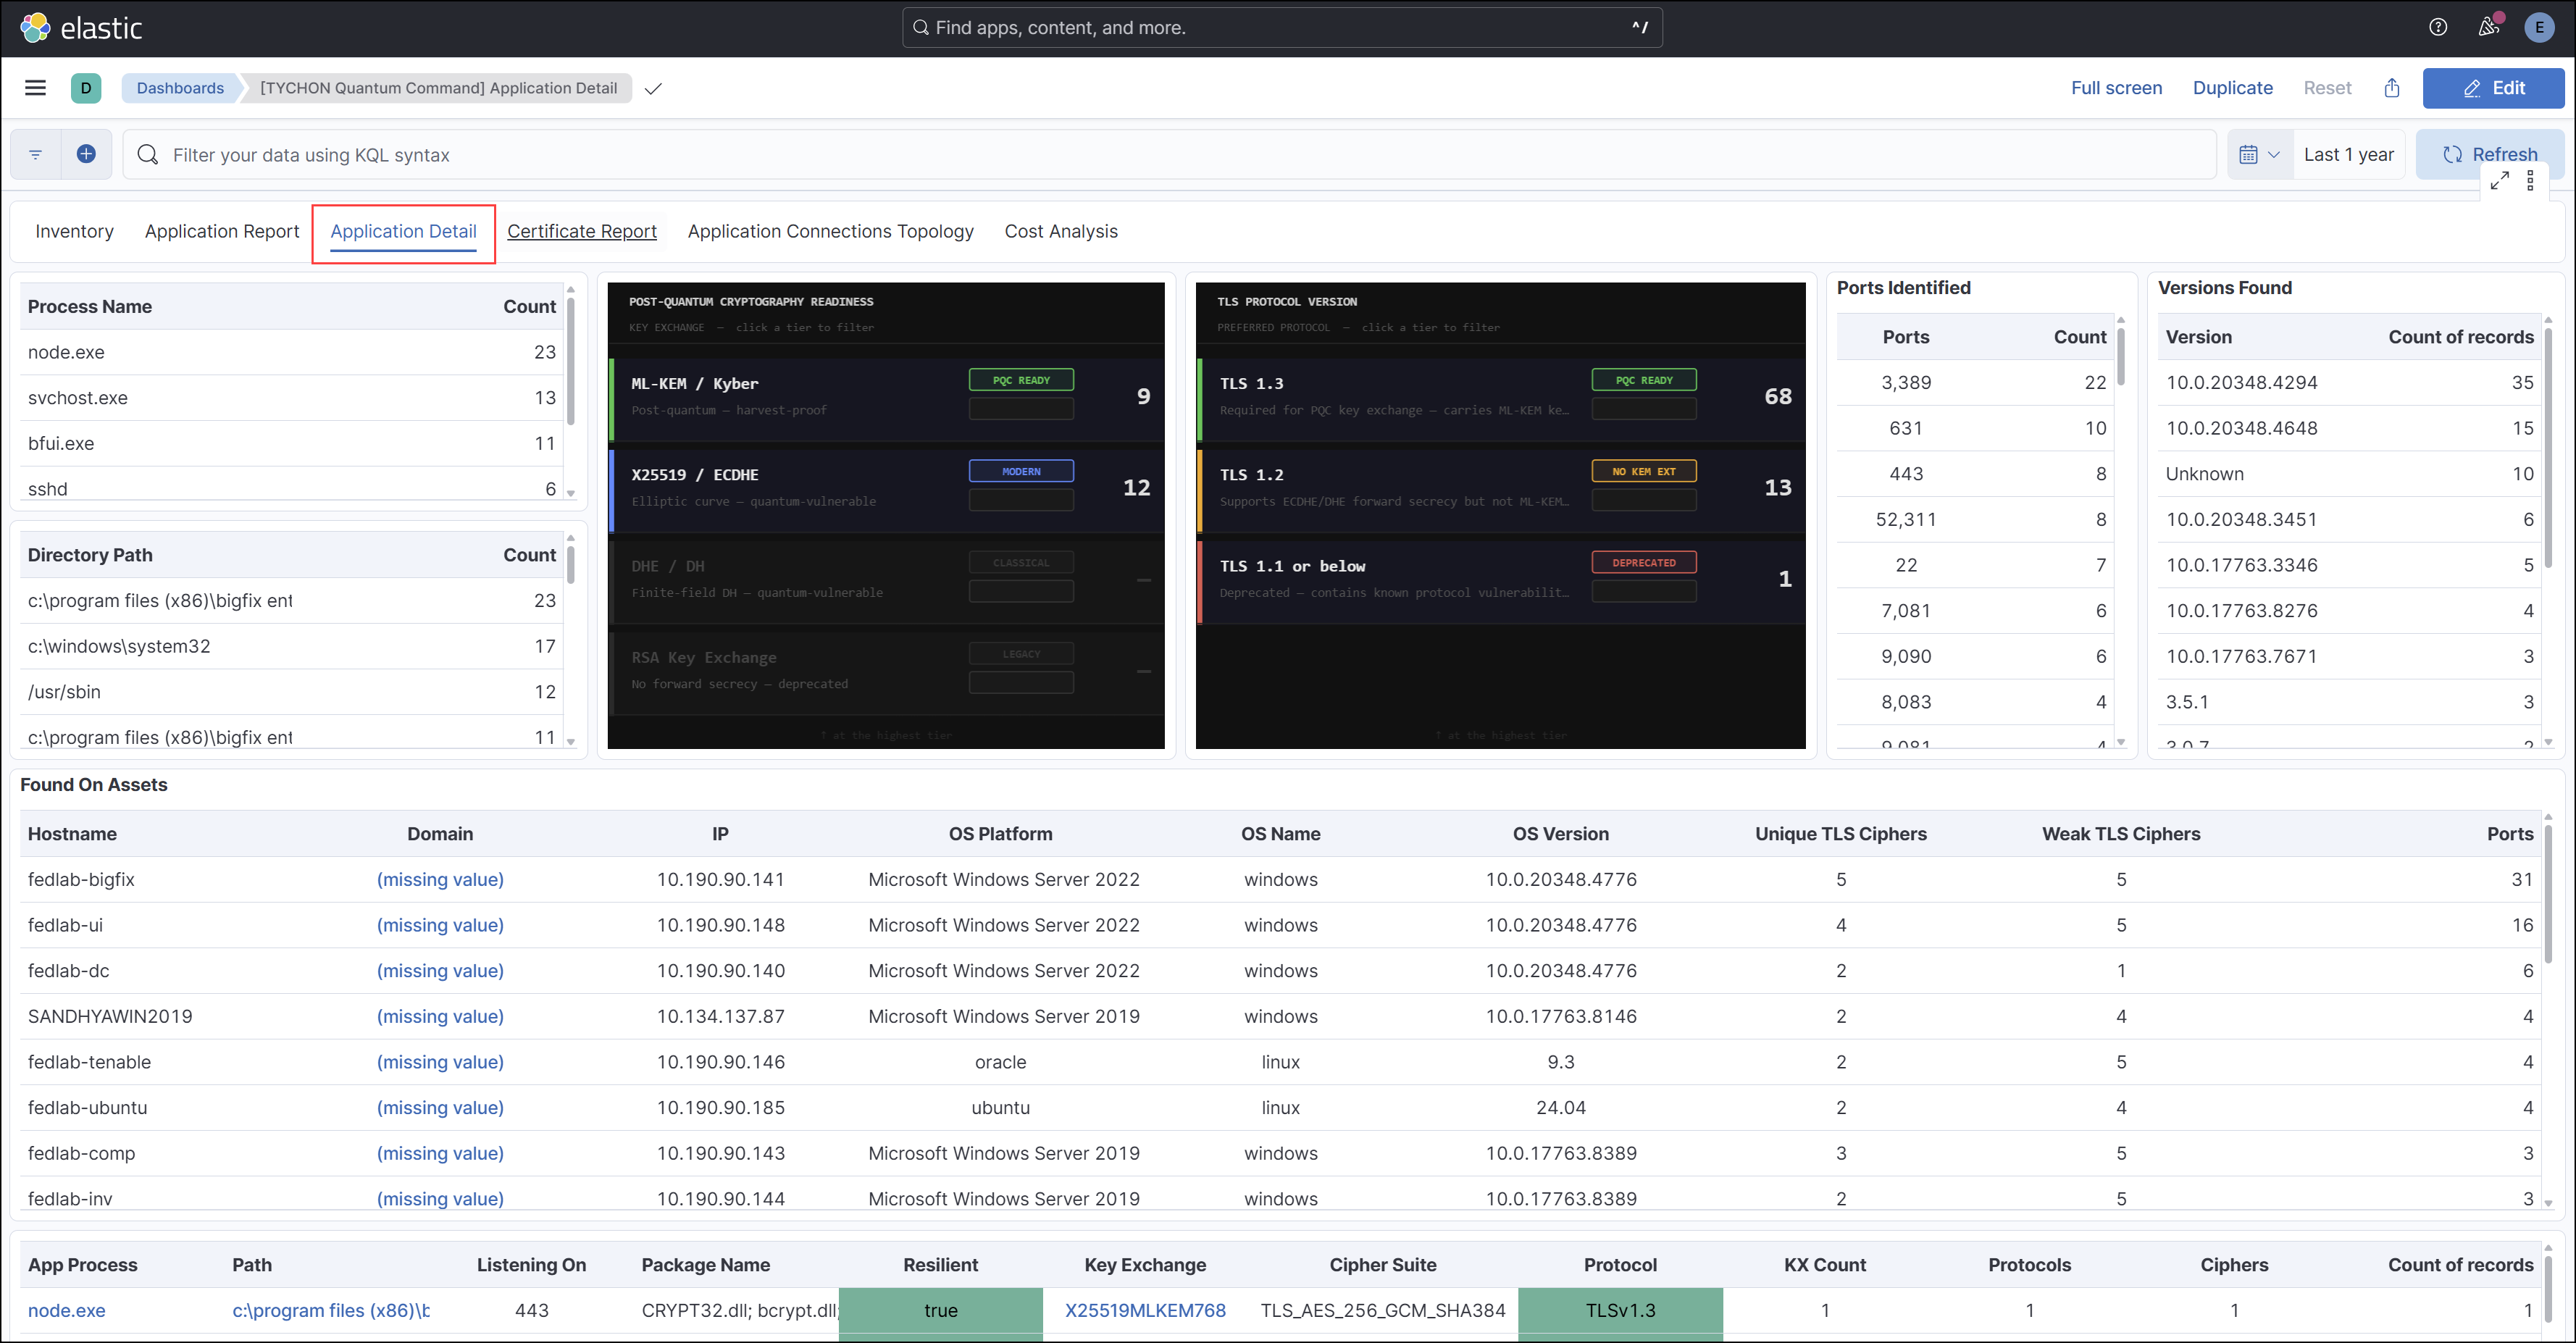Open the date quick menu calendar dropdown

pos(2259,154)
